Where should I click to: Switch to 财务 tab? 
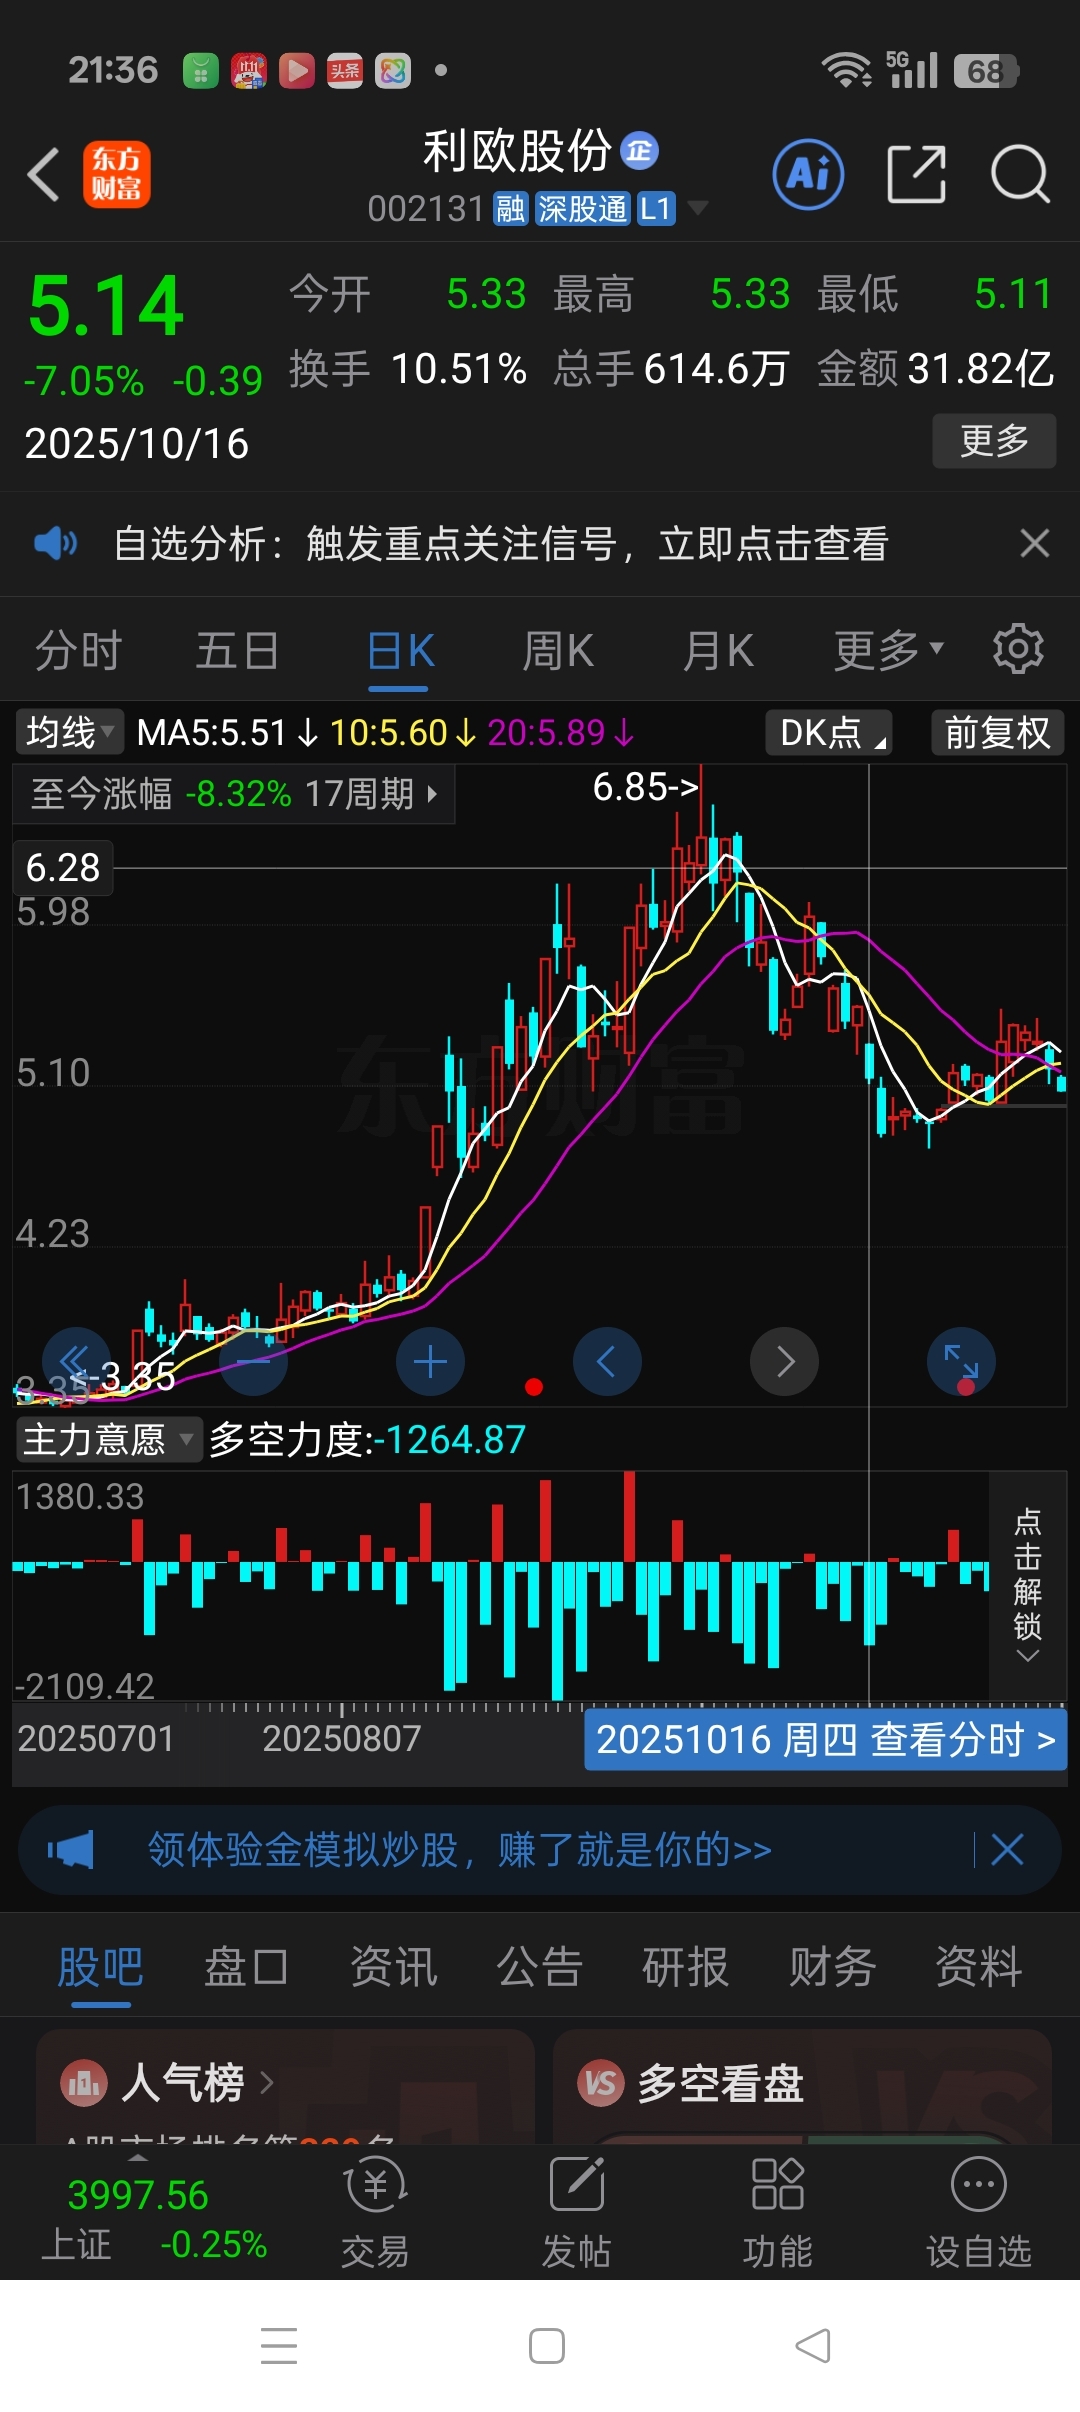832,1967
